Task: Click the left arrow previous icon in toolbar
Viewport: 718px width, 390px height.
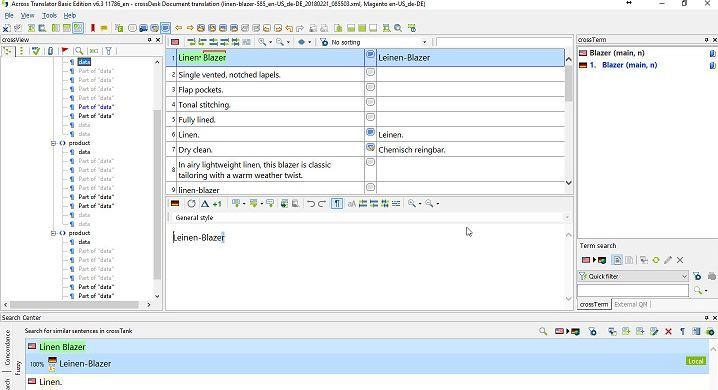Action: click(x=179, y=28)
